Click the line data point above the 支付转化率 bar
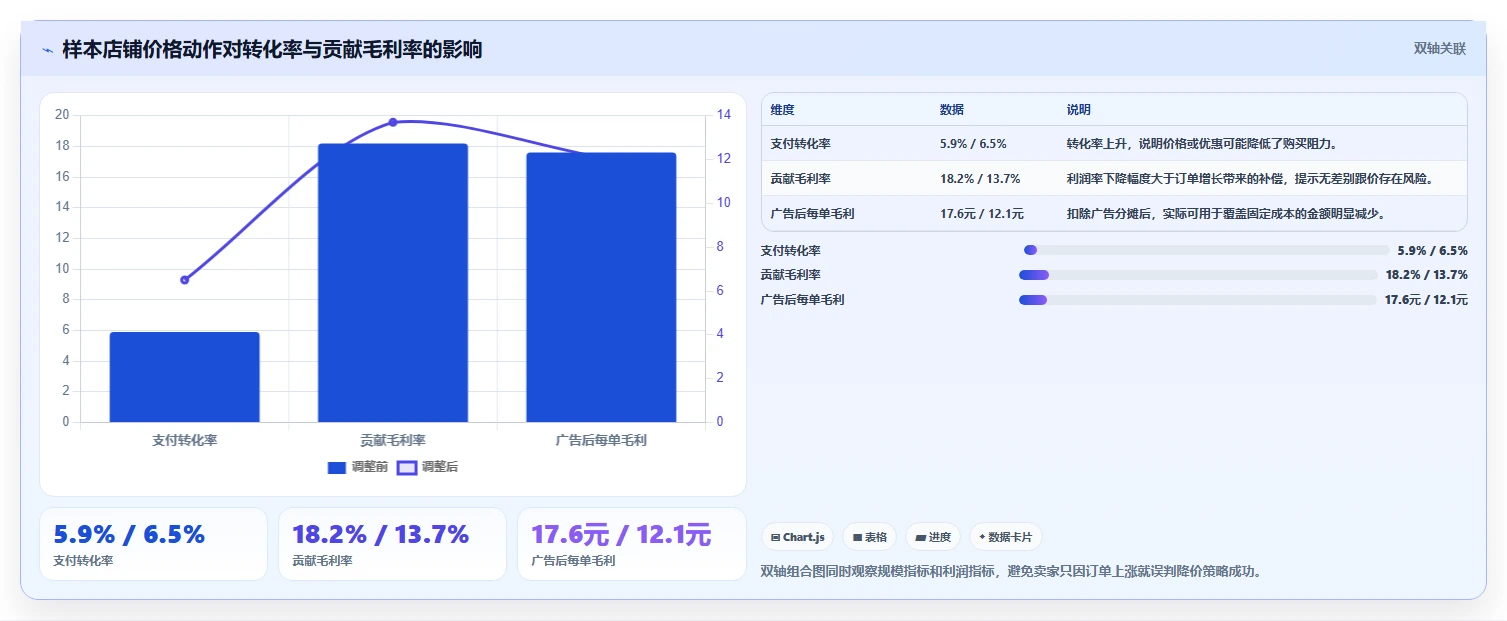1507x621 pixels. pyautogui.click(x=184, y=280)
